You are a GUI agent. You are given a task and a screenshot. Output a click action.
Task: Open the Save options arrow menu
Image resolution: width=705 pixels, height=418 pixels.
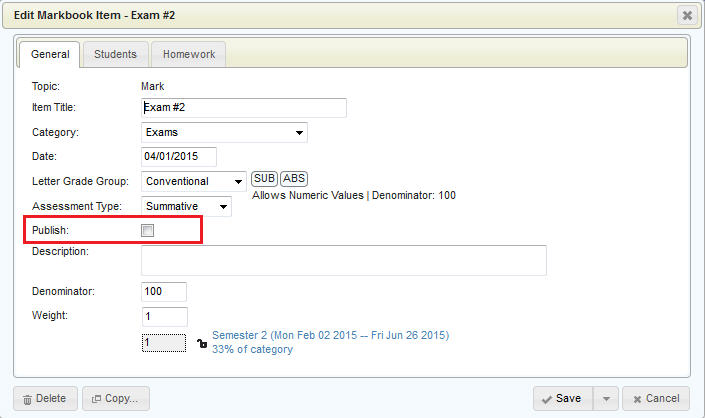604,398
